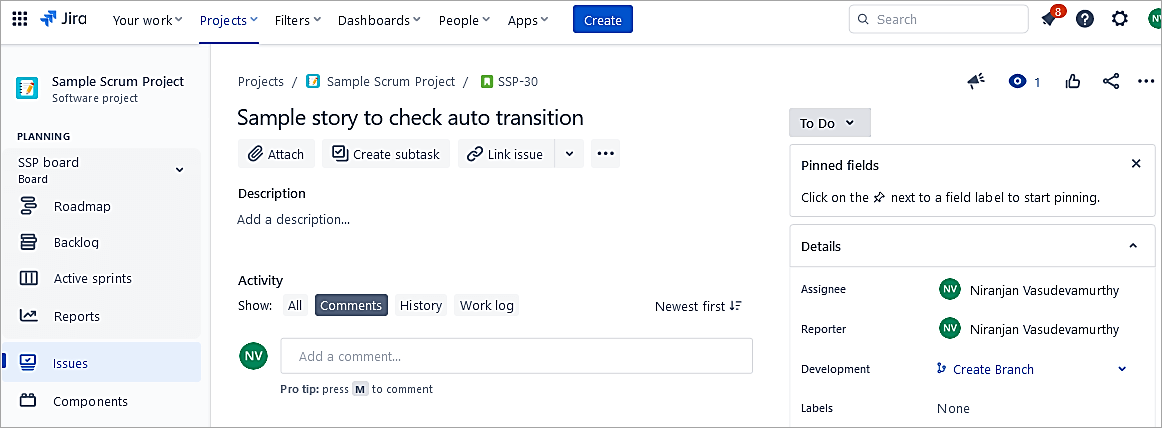Open the issue actions ellipsis menu
The width and height of the screenshot is (1162, 428).
tap(1146, 82)
